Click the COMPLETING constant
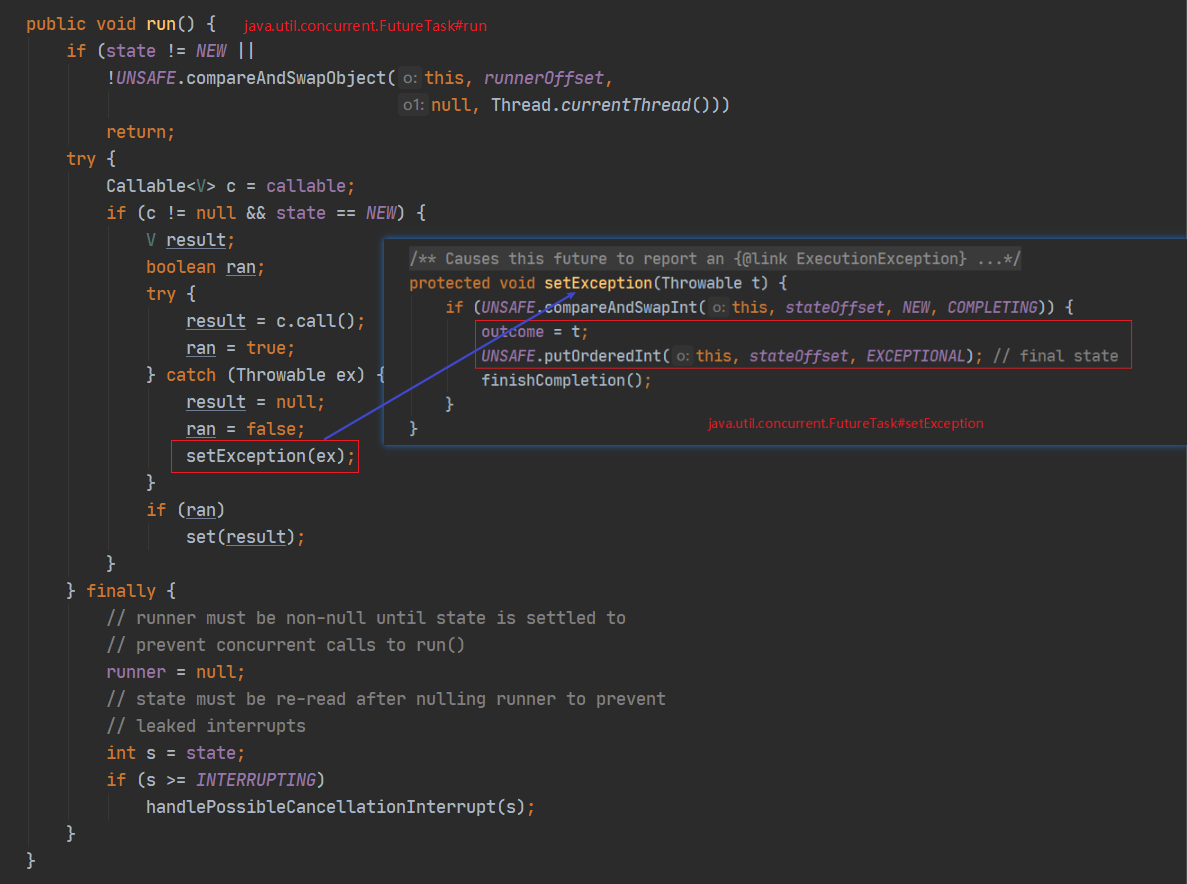Image resolution: width=1187 pixels, height=884 pixels. 992,307
